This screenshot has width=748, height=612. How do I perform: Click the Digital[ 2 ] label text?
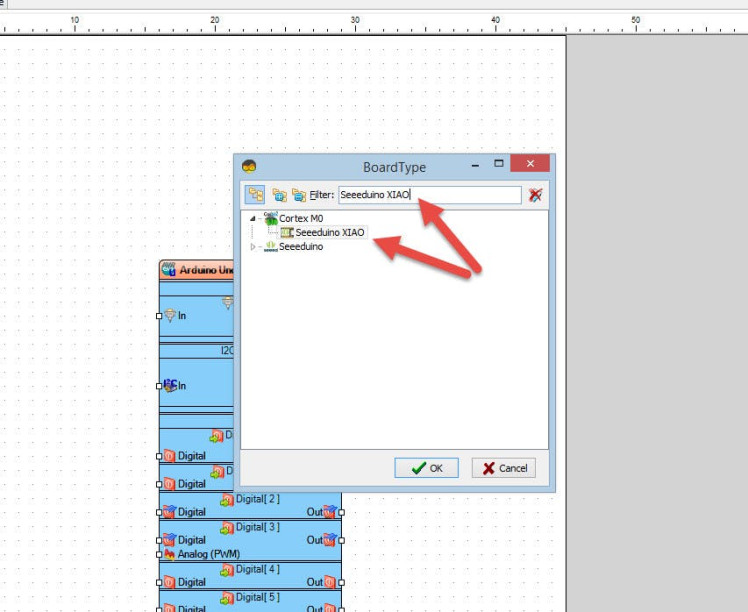click(258, 499)
